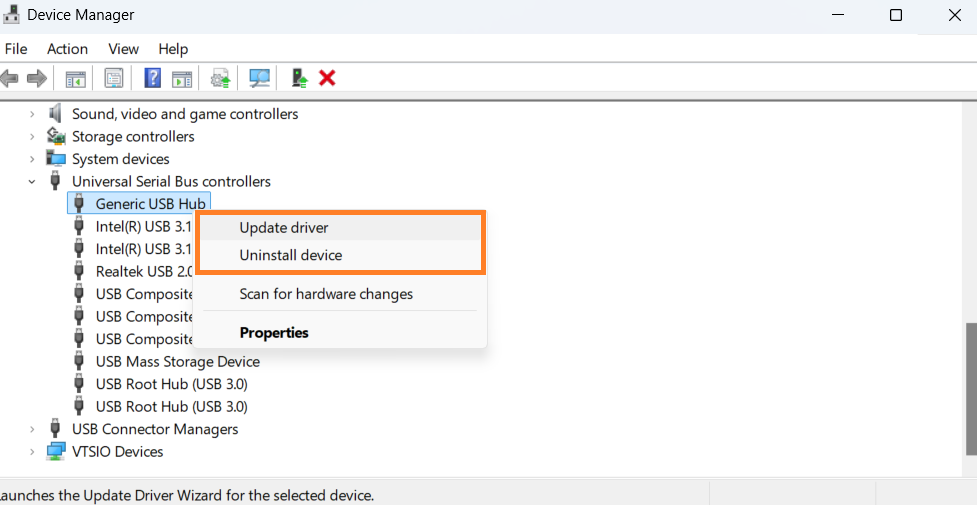977x505 pixels.
Task: Collapse Universal Serial Bus controllers node
Action: (x=32, y=182)
